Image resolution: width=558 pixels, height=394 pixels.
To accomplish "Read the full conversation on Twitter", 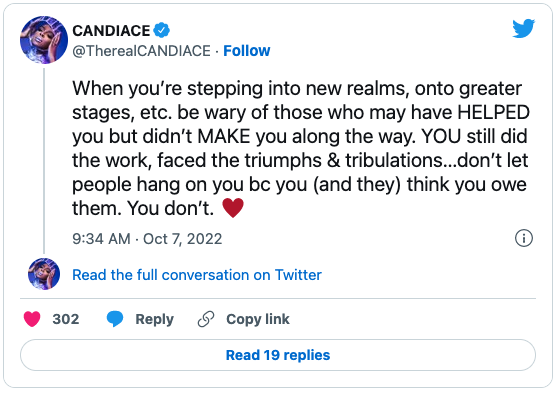I will (197, 275).
